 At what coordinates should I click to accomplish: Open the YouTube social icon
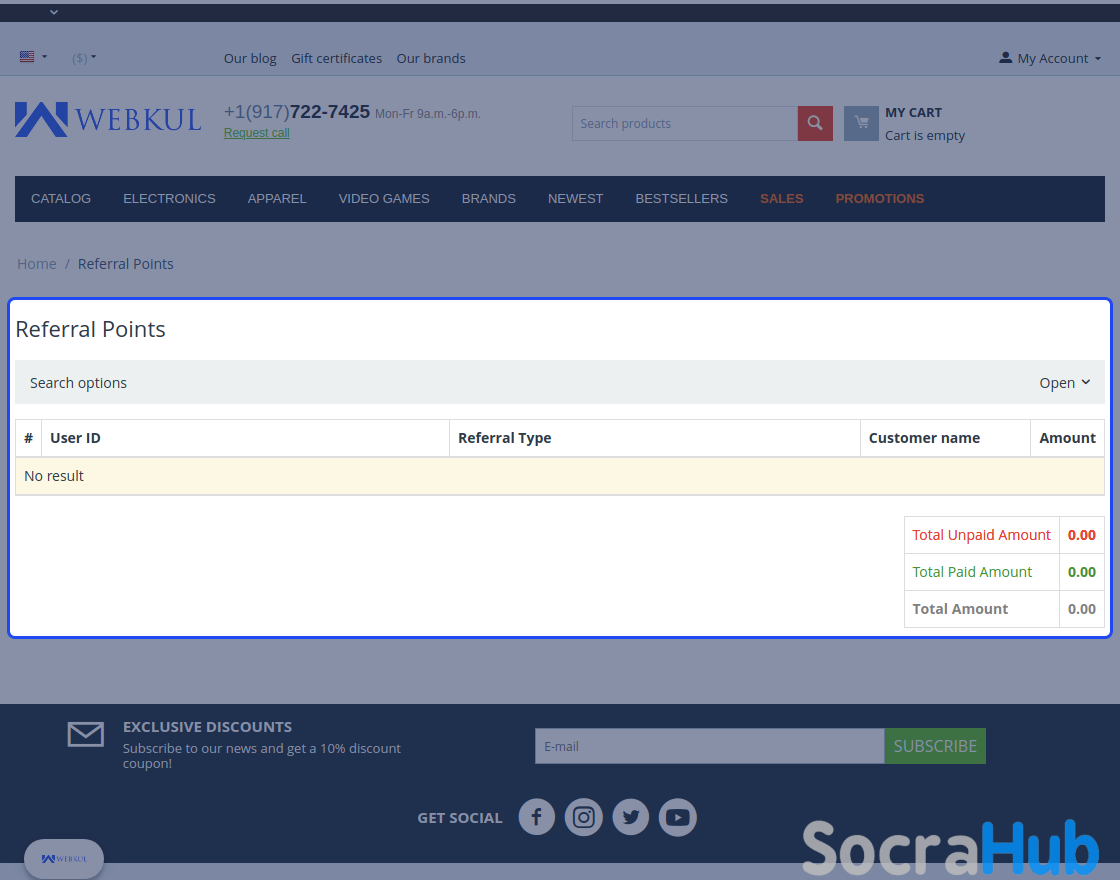coord(678,816)
